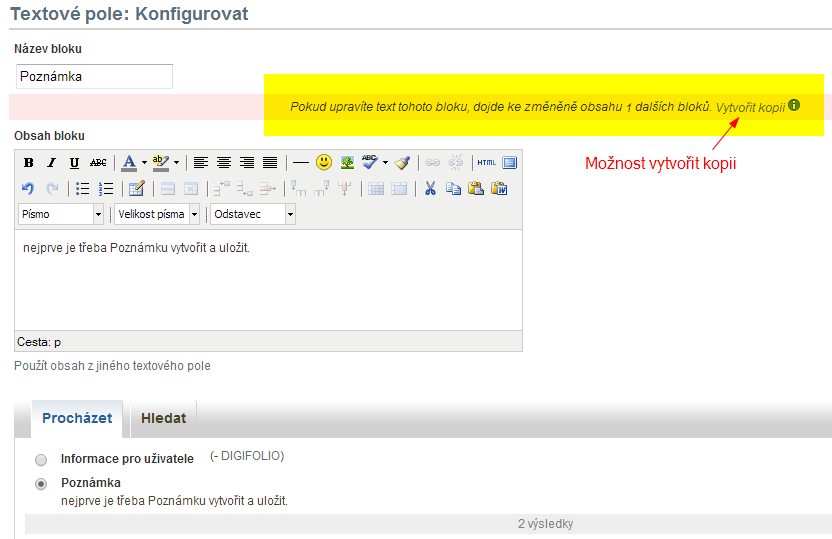Click the 'Vytvořit kopii' link

[750, 107]
